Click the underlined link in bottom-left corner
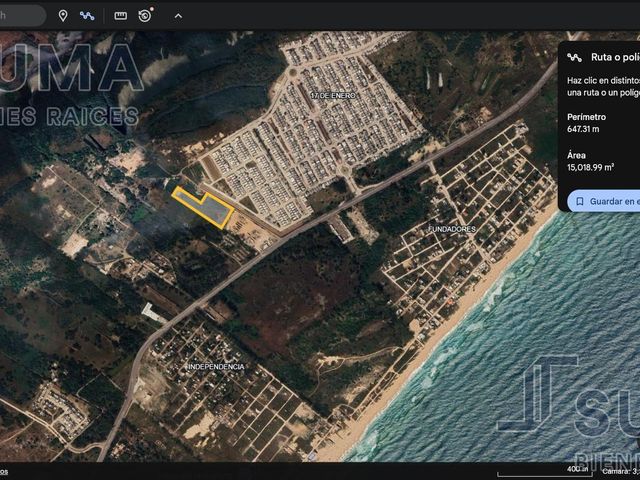 pyautogui.click(x=4, y=471)
